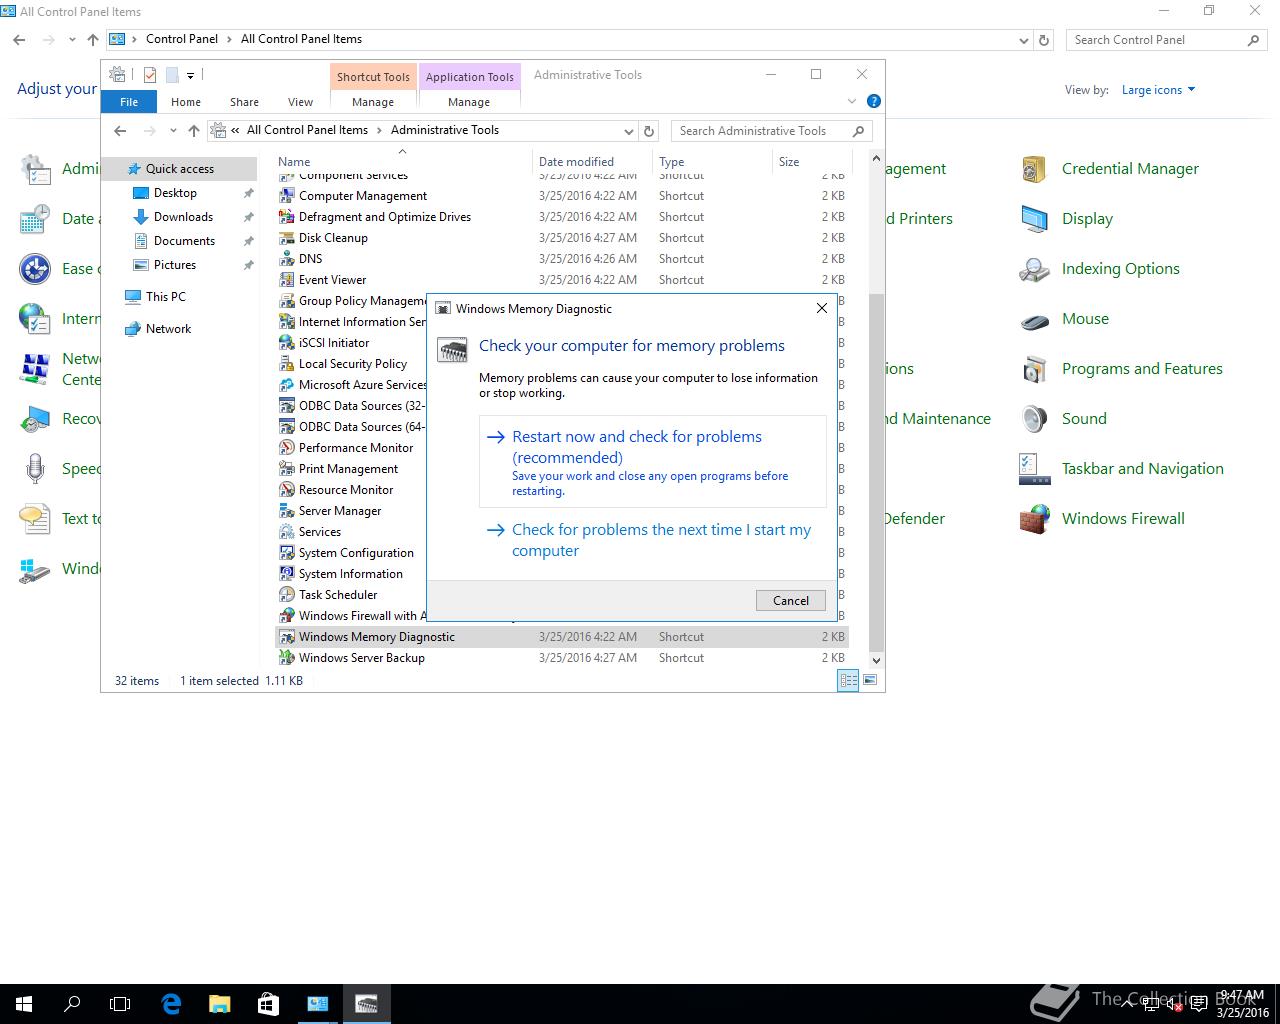Sort by the Date modified column header

576,162
